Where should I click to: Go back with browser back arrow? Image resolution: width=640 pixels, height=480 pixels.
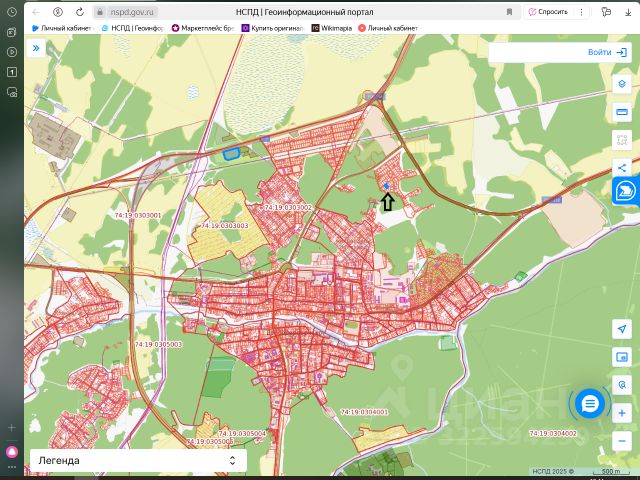coord(36,12)
